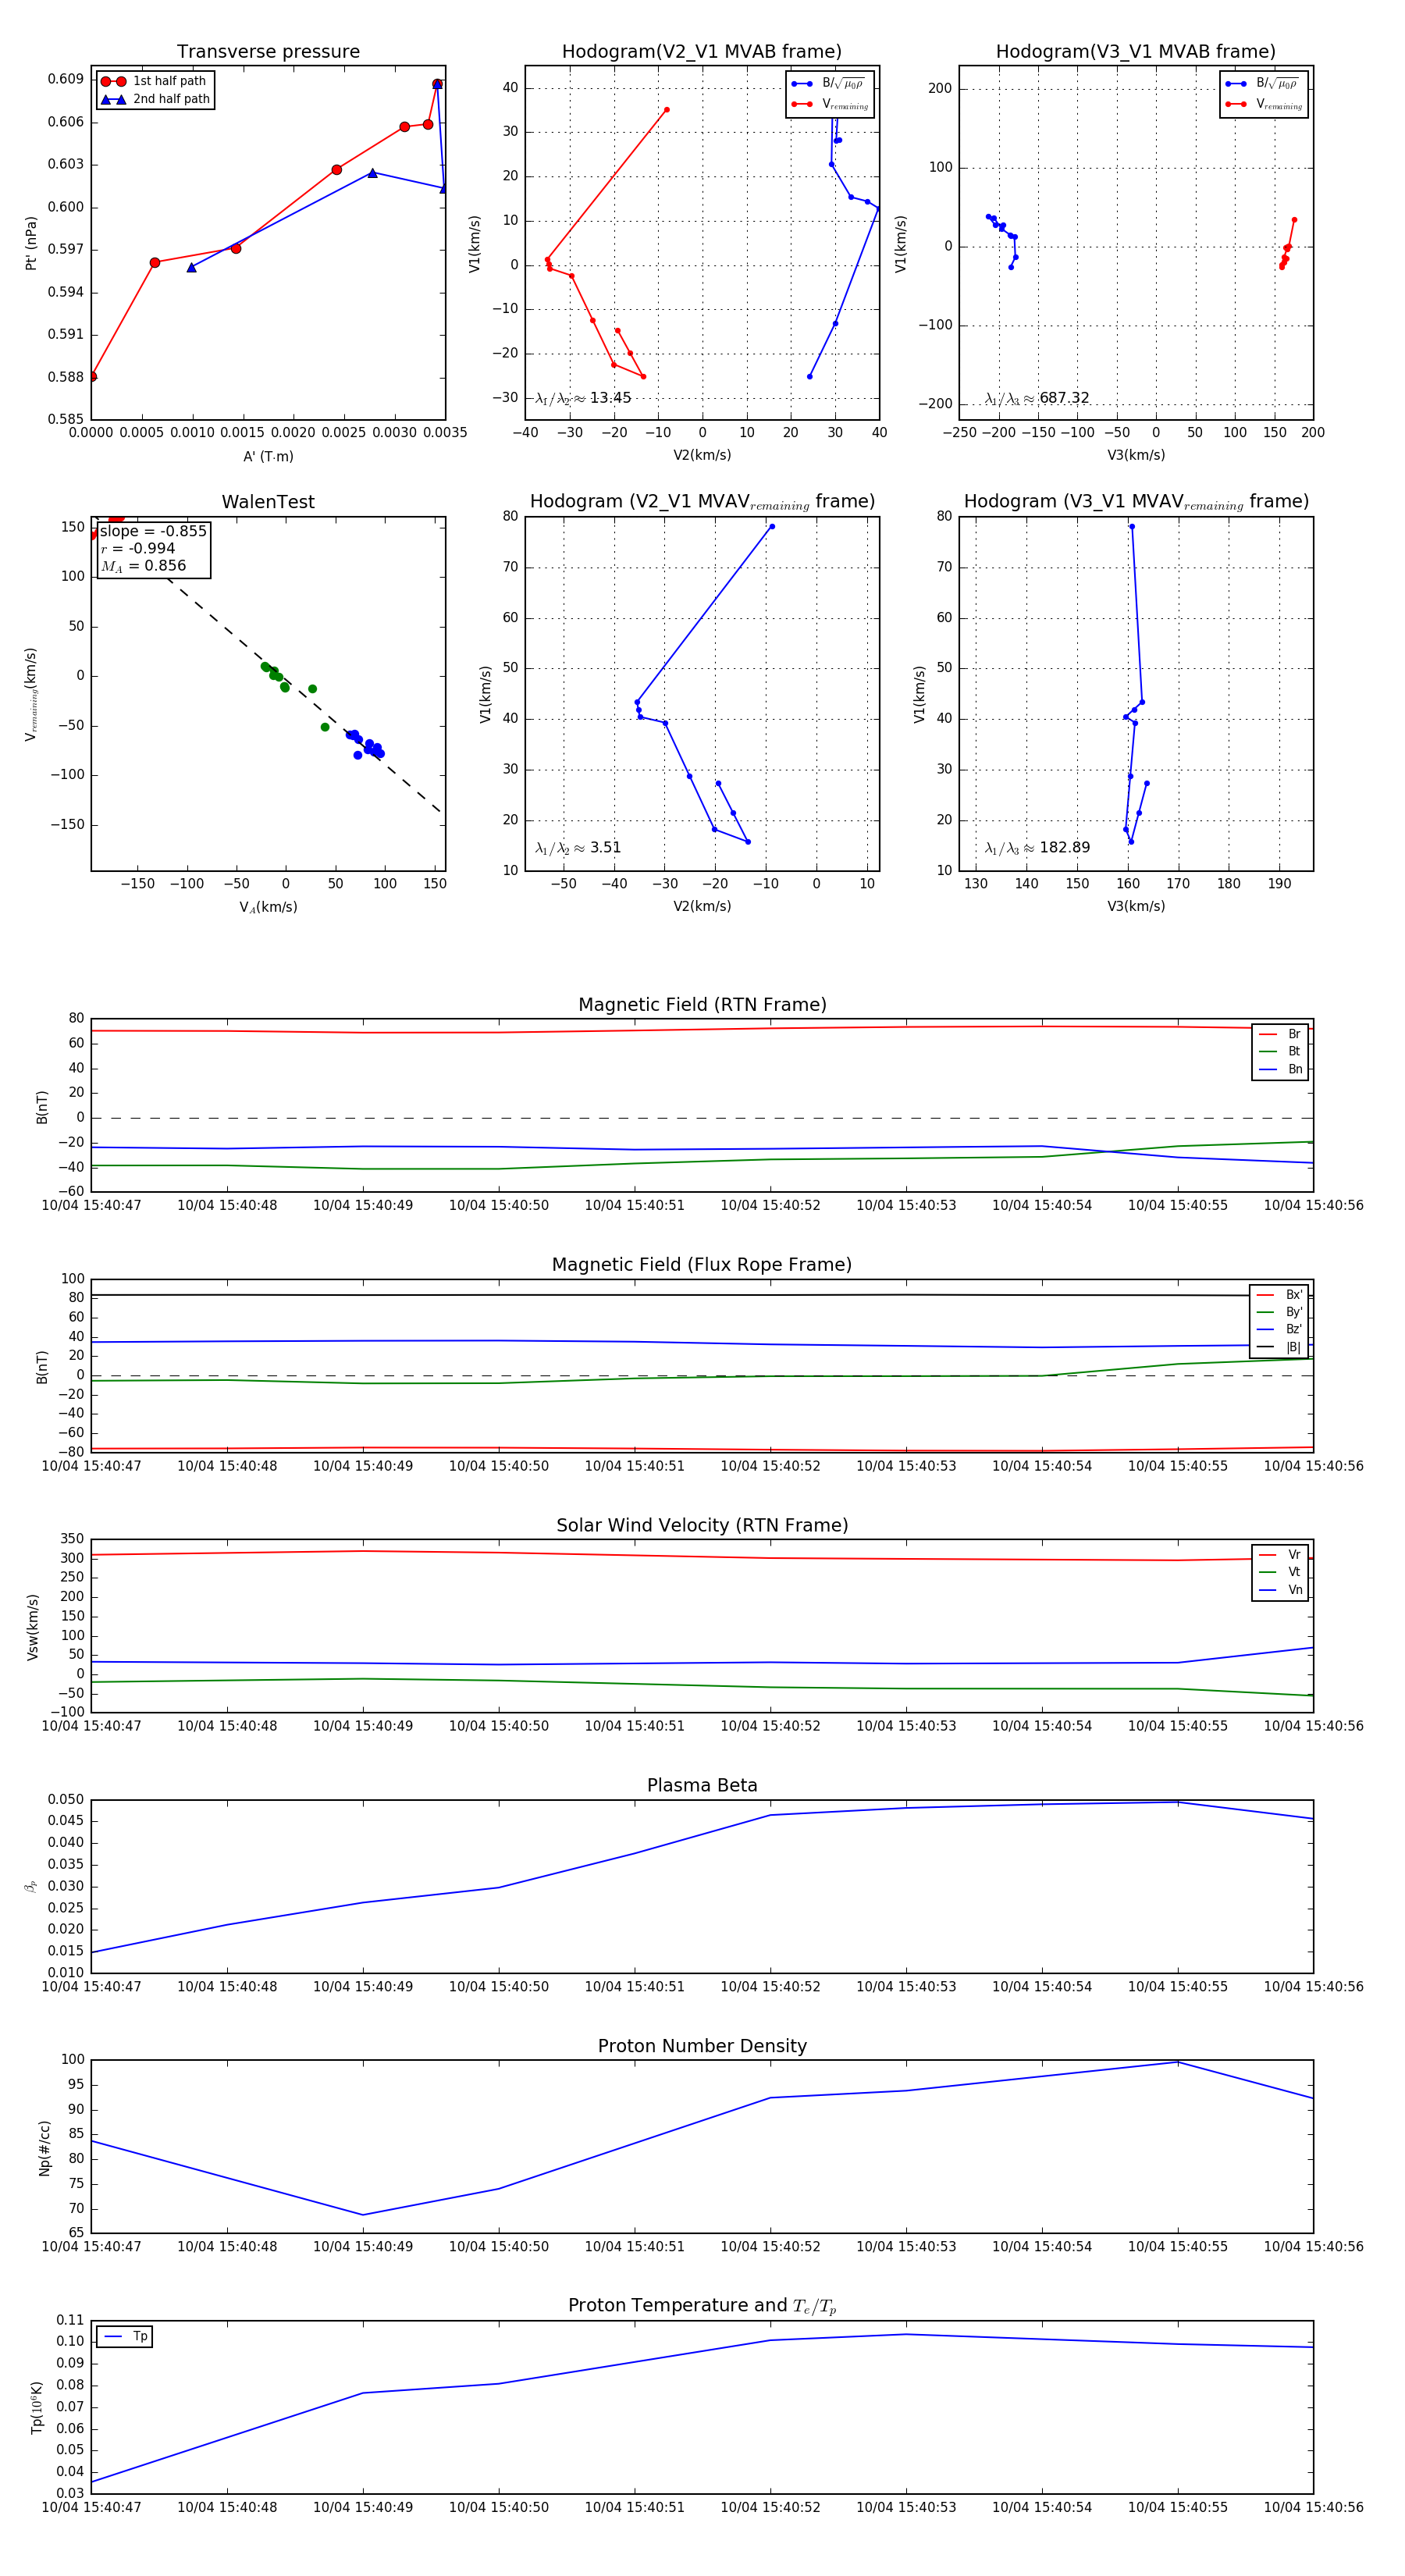Click the 'Hodogram(V2_V1 MVAB frame)' title
Viewport: 1405px width, 2576px height.
702,52
